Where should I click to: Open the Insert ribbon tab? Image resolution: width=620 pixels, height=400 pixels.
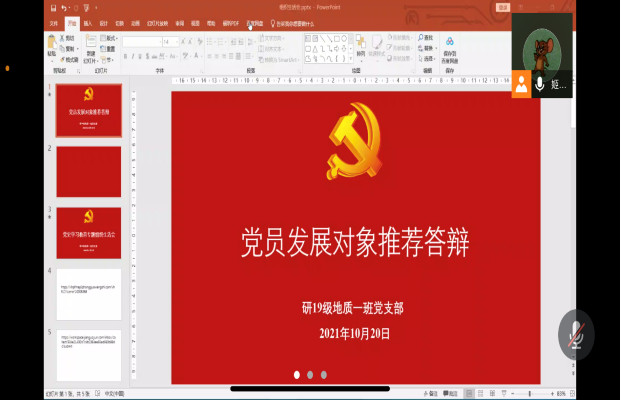[88, 22]
